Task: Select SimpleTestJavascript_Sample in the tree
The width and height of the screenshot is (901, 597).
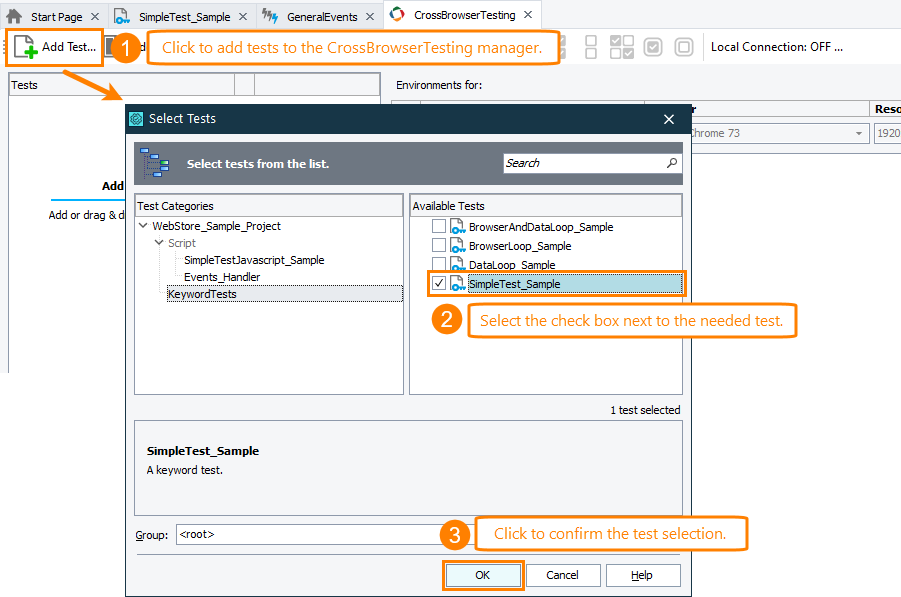Action: [x=254, y=260]
